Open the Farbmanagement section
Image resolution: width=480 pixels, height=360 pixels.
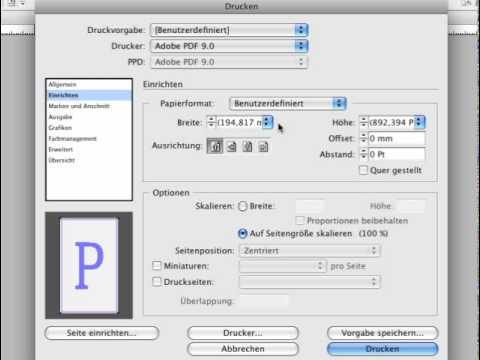coord(89,139)
